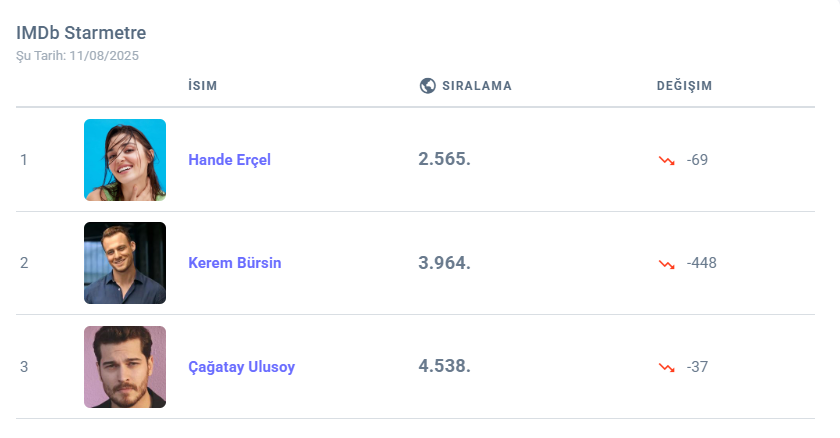Click the change value -448
This screenshot has width=840, height=438.
tap(702, 263)
